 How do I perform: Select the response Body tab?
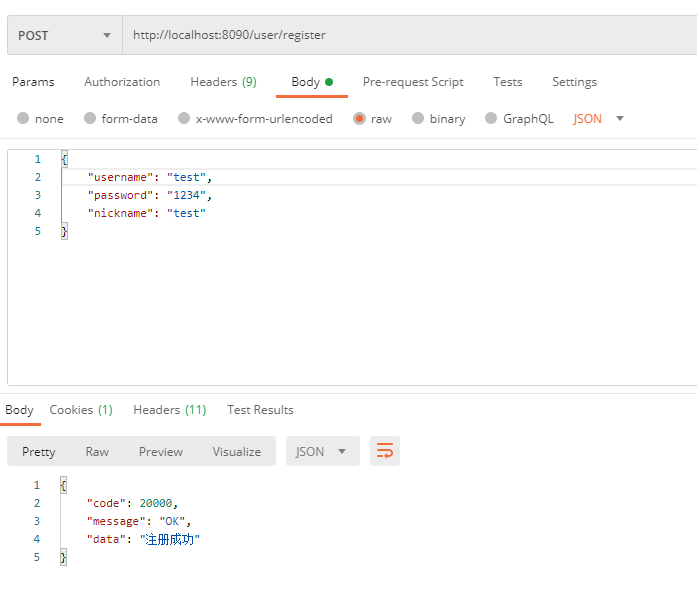[20, 410]
